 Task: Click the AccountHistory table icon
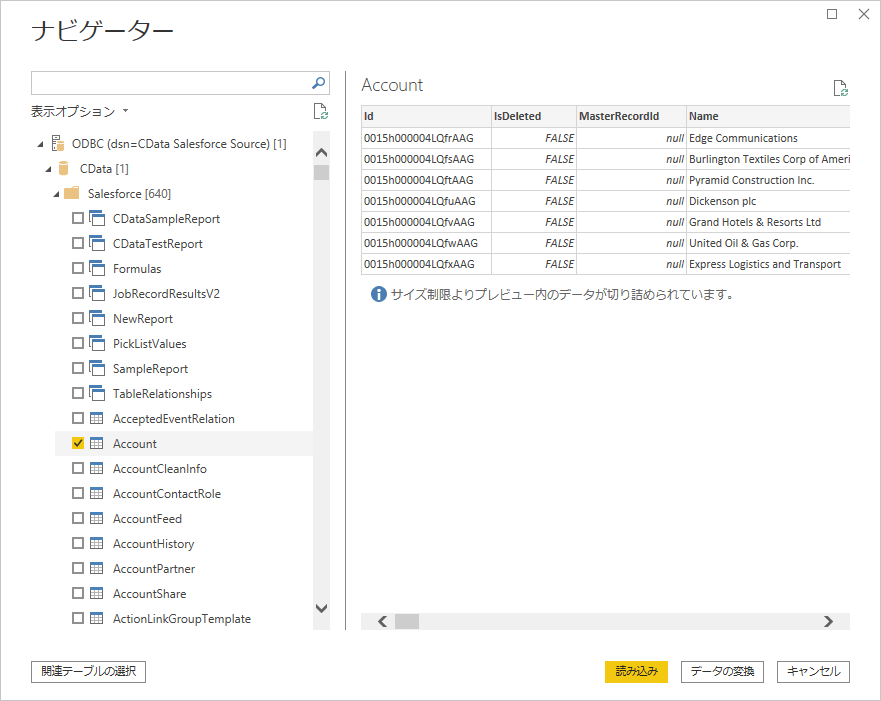pyautogui.click(x=97, y=544)
